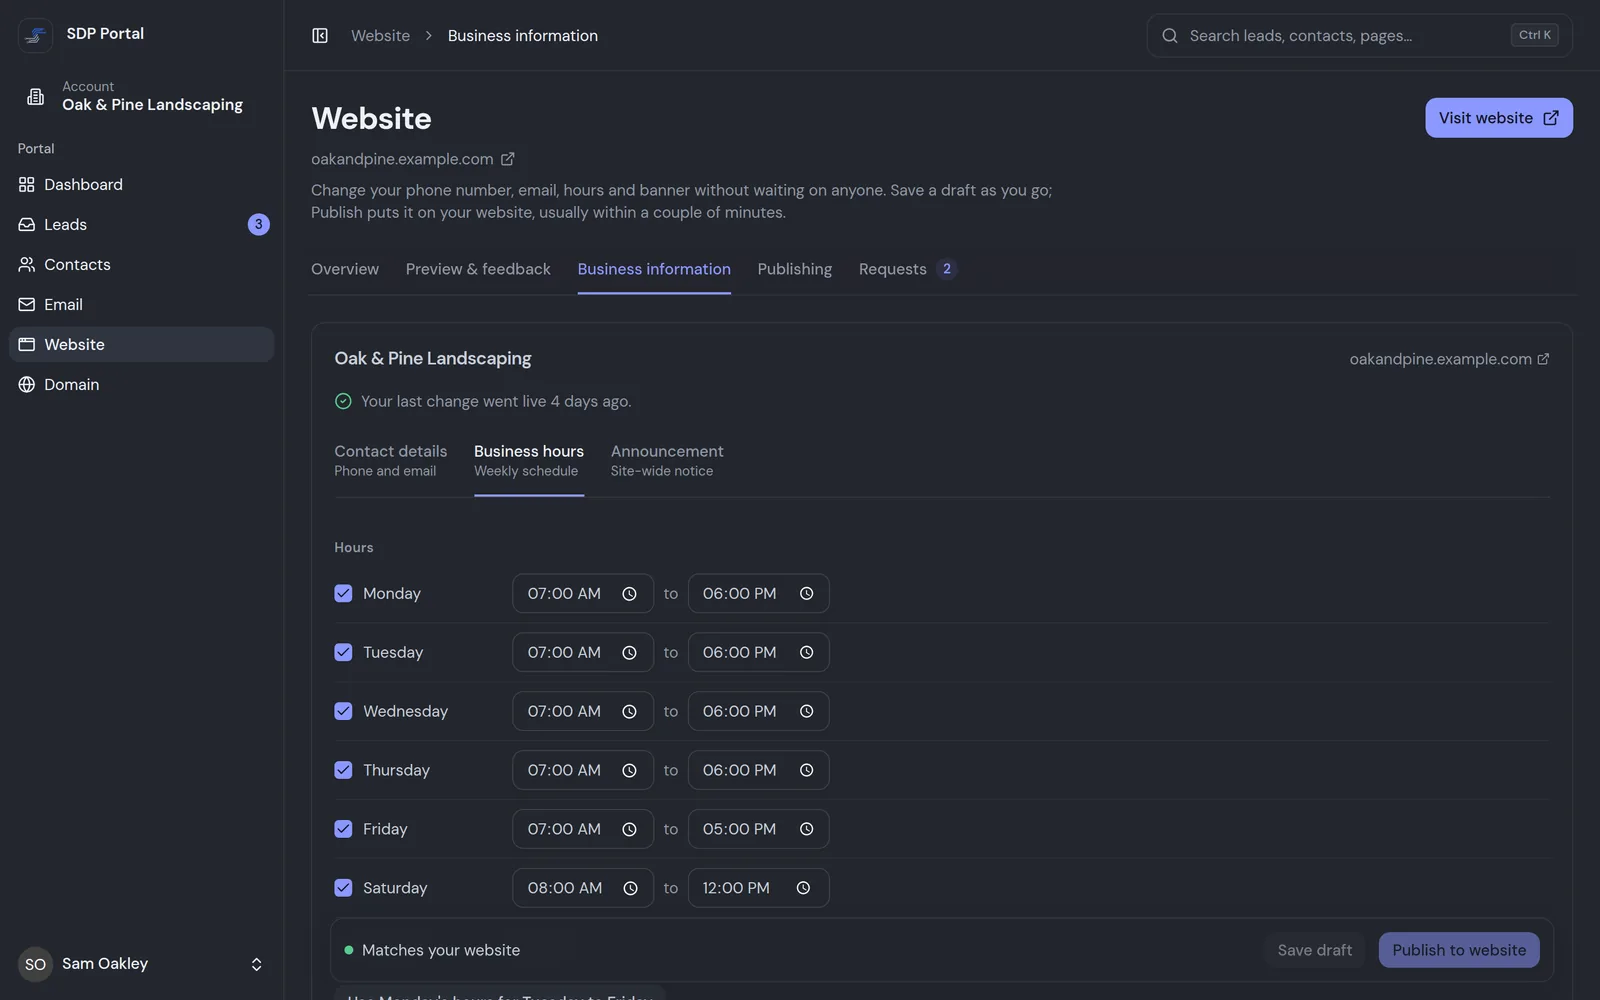Click the Website breadcrumb link
The height and width of the screenshot is (1000, 1600).
click(x=380, y=36)
